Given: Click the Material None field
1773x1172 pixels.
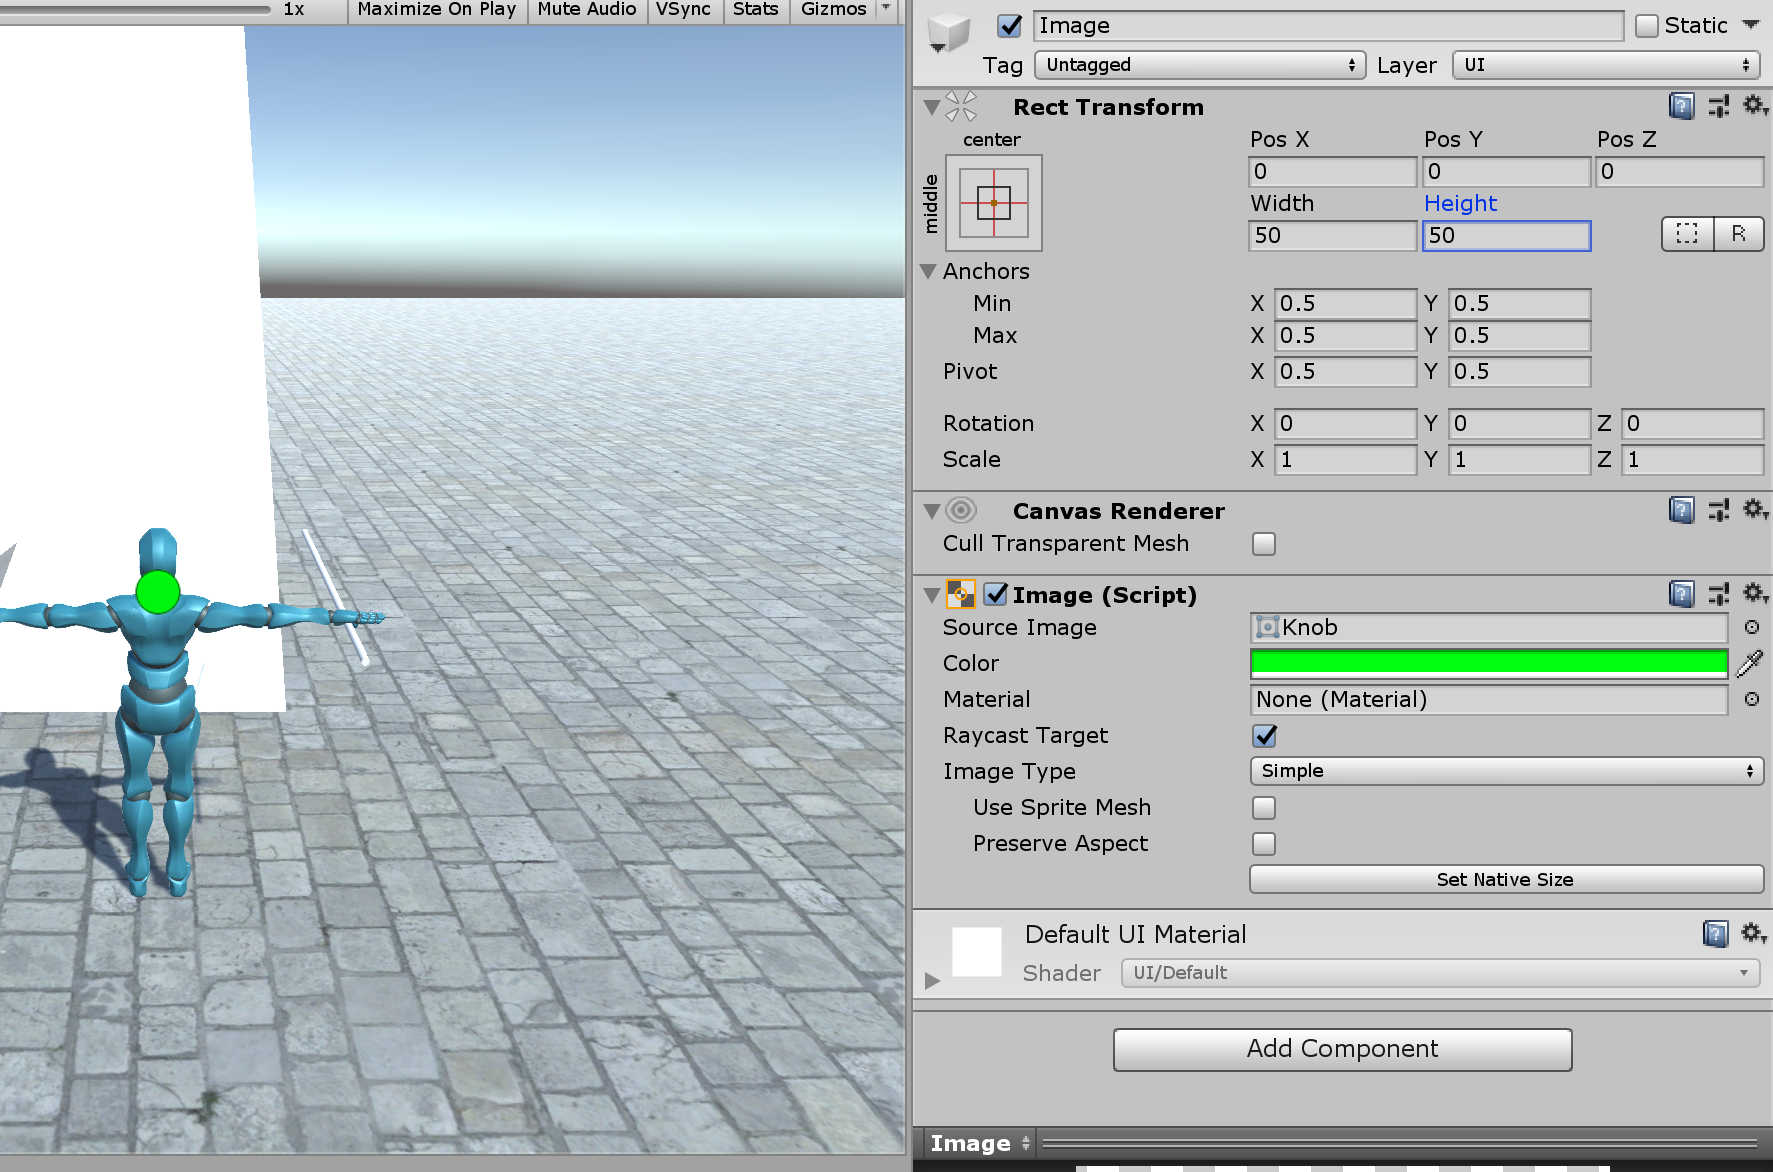Looking at the screenshot, I should [x=1489, y=699].
